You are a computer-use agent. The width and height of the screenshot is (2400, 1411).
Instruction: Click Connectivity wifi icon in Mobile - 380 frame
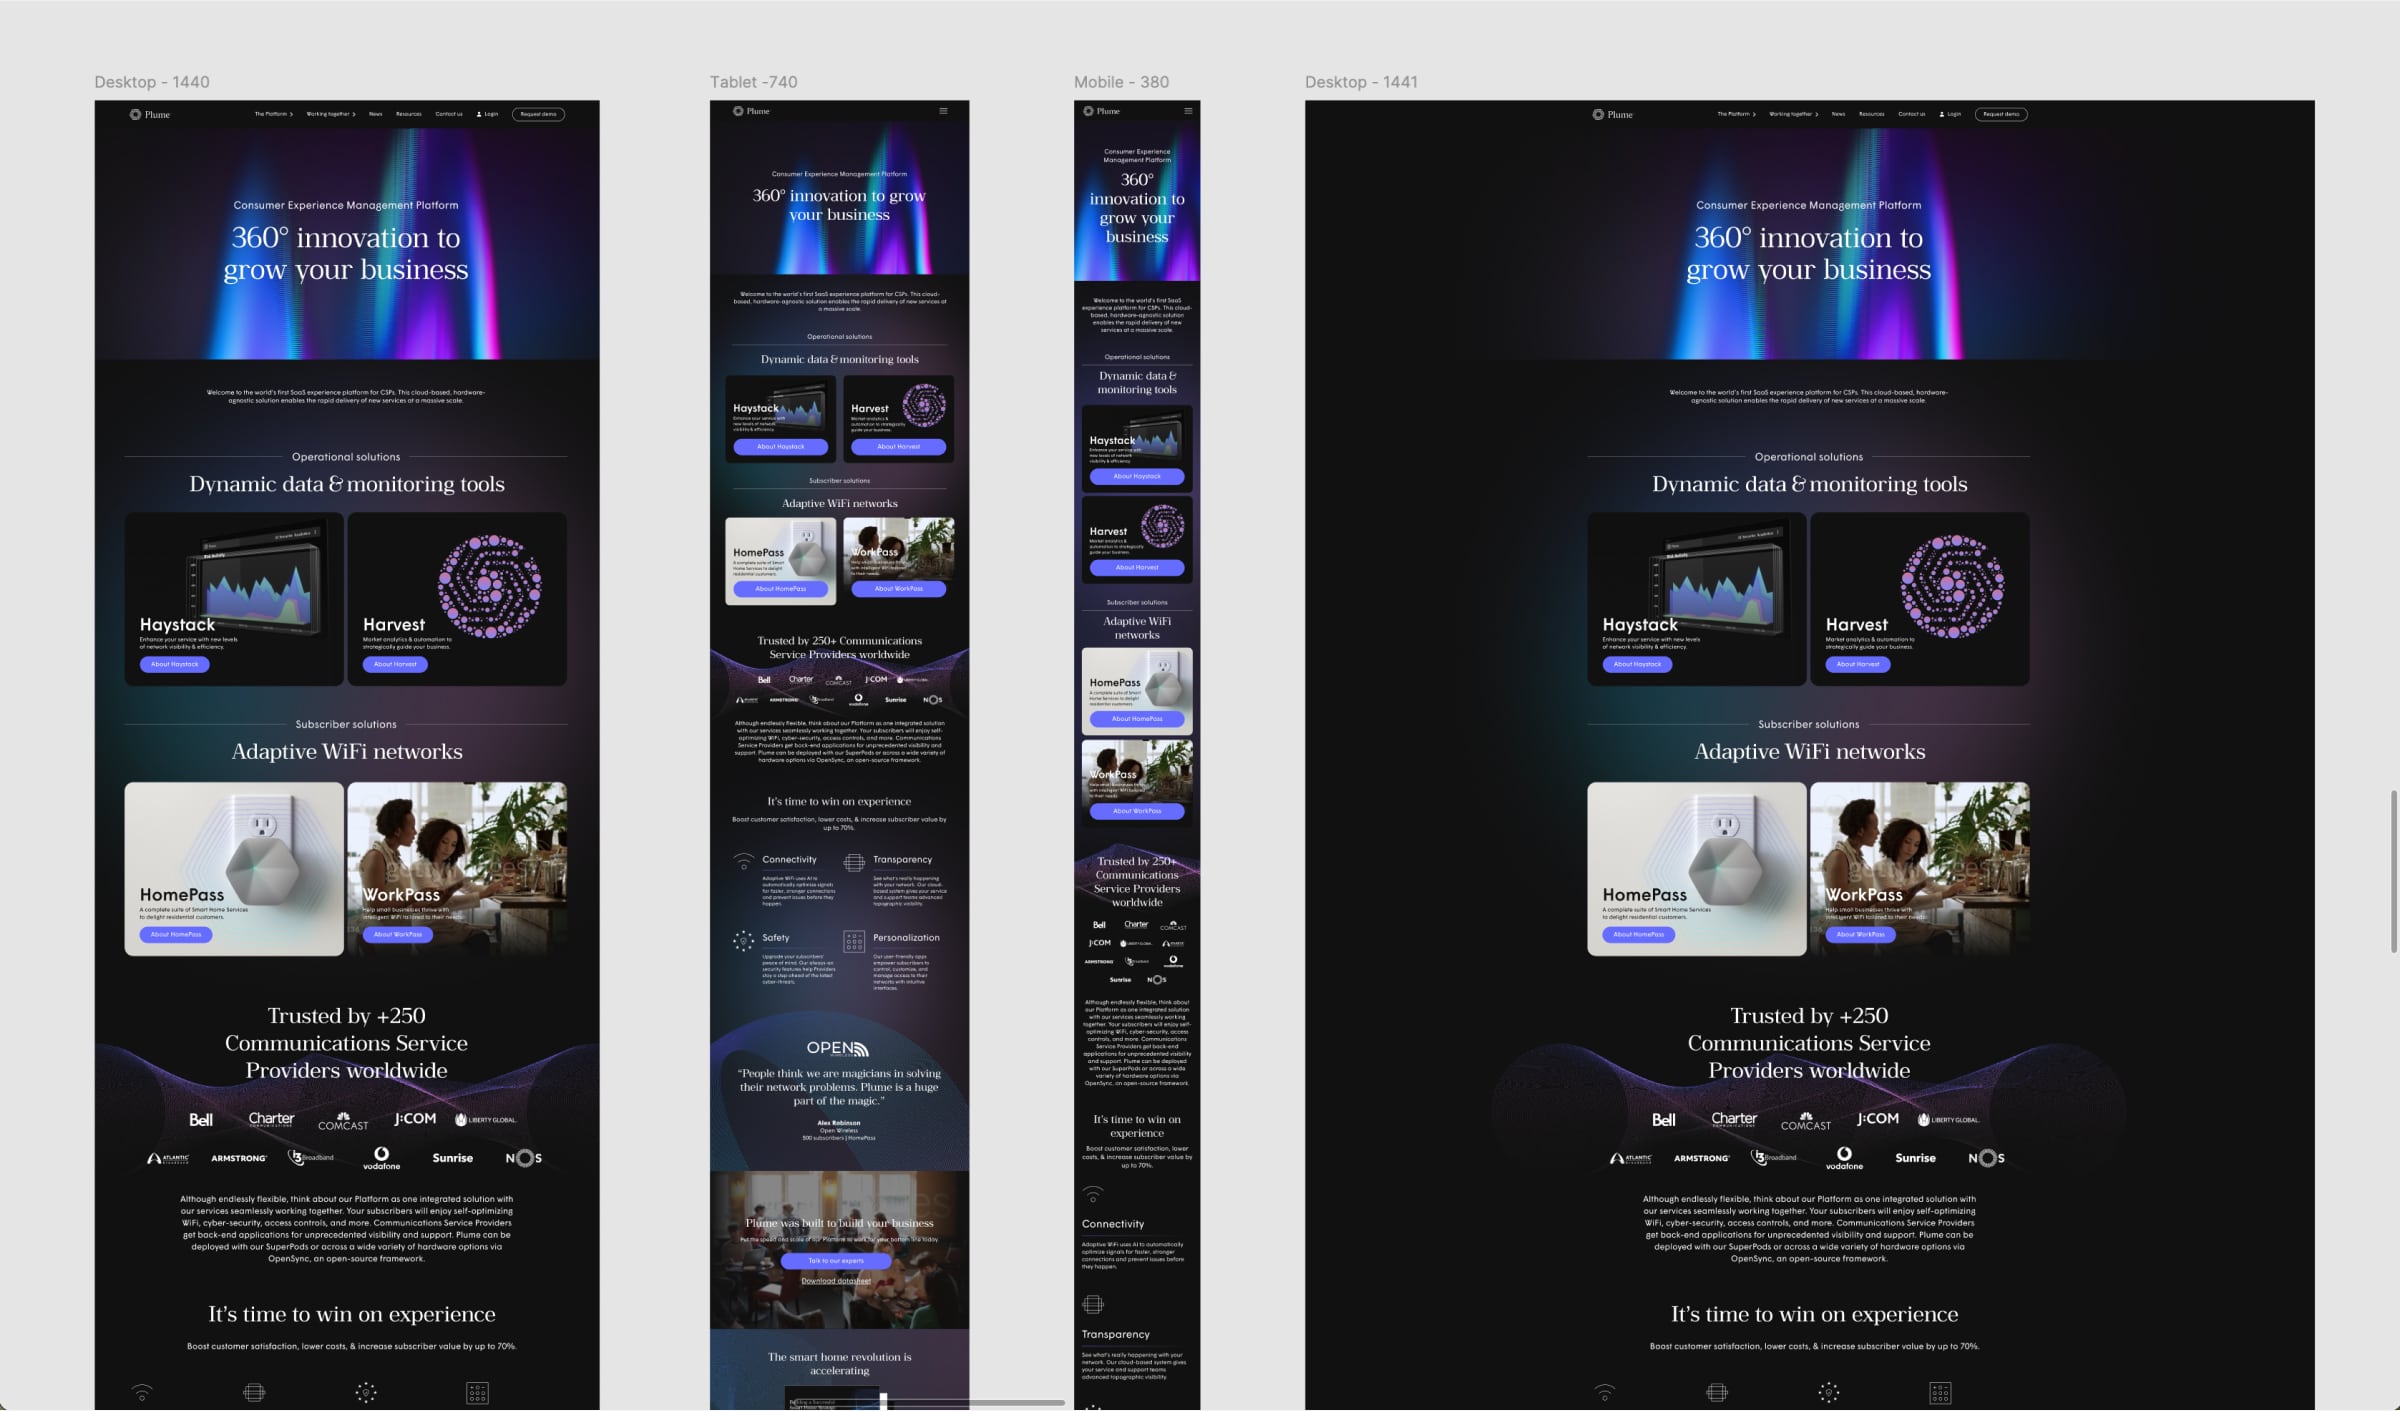pos(1093,1194)
